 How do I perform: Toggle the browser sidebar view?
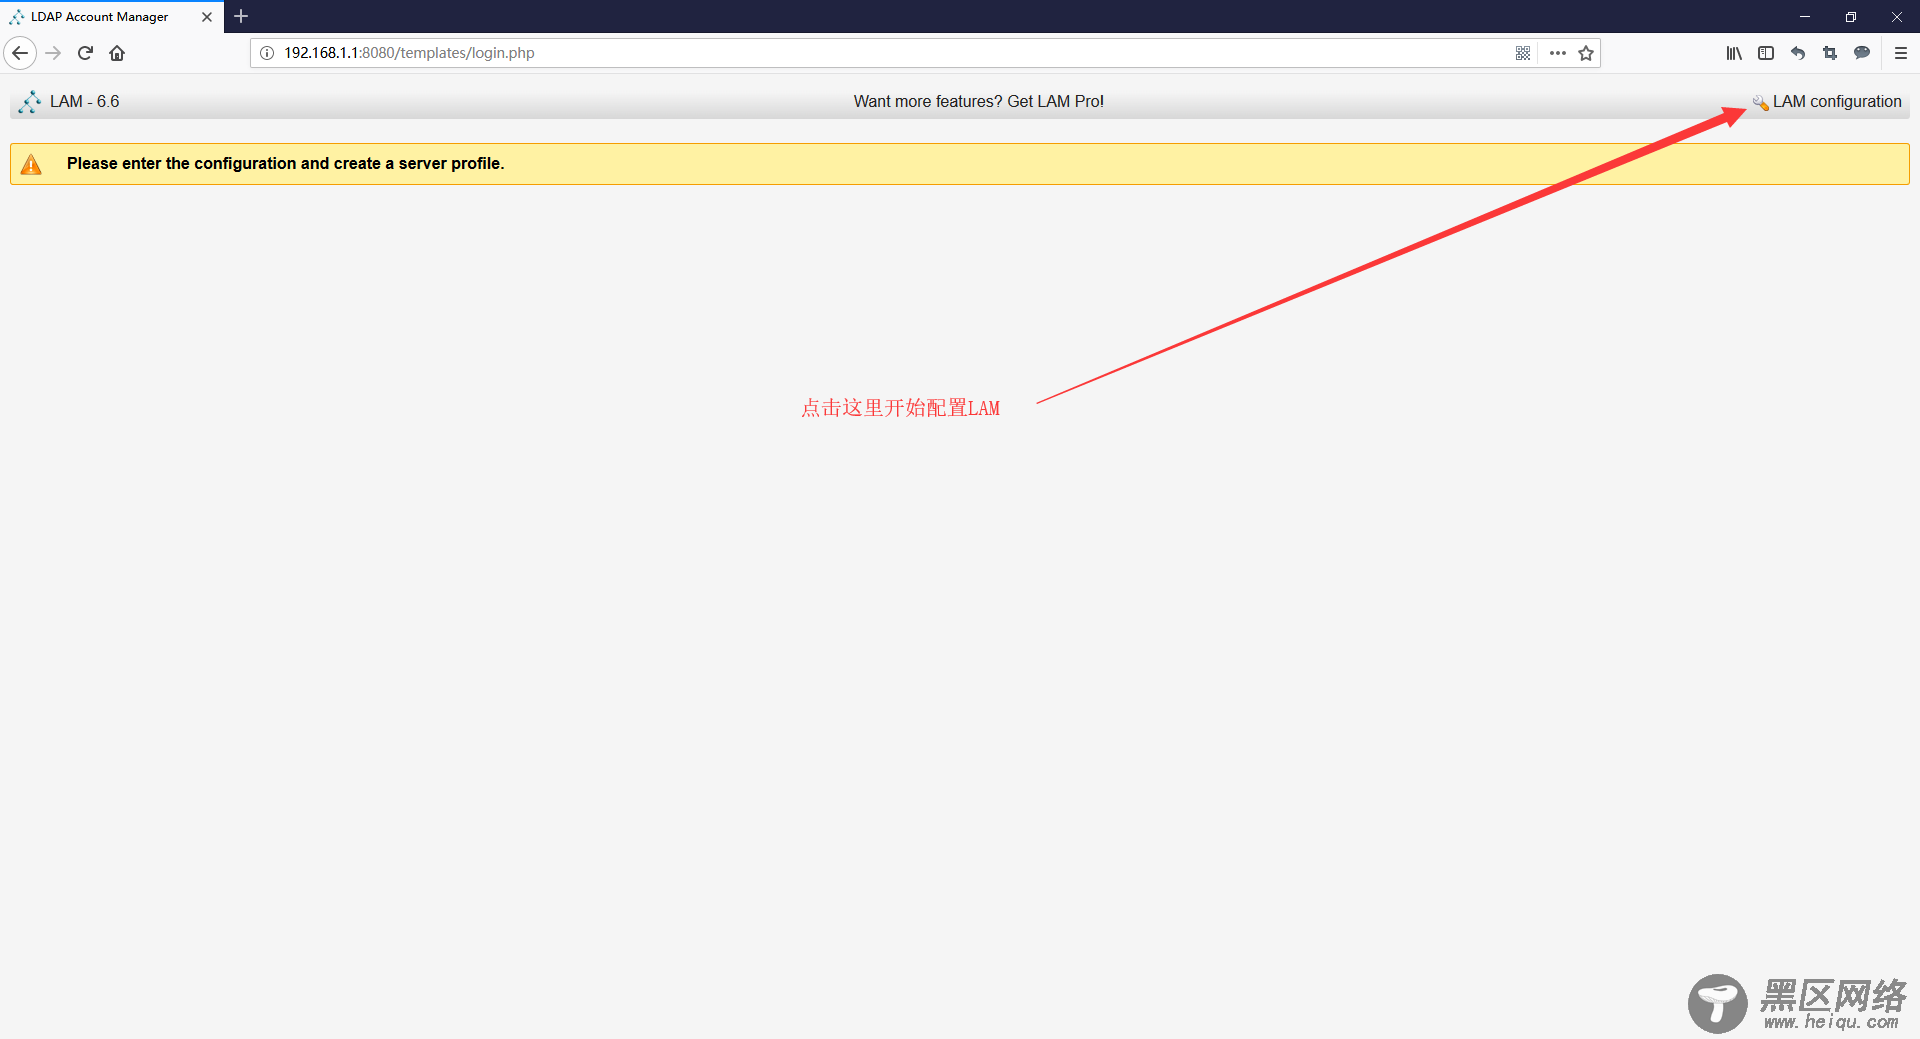click(x=1766, y=53)
